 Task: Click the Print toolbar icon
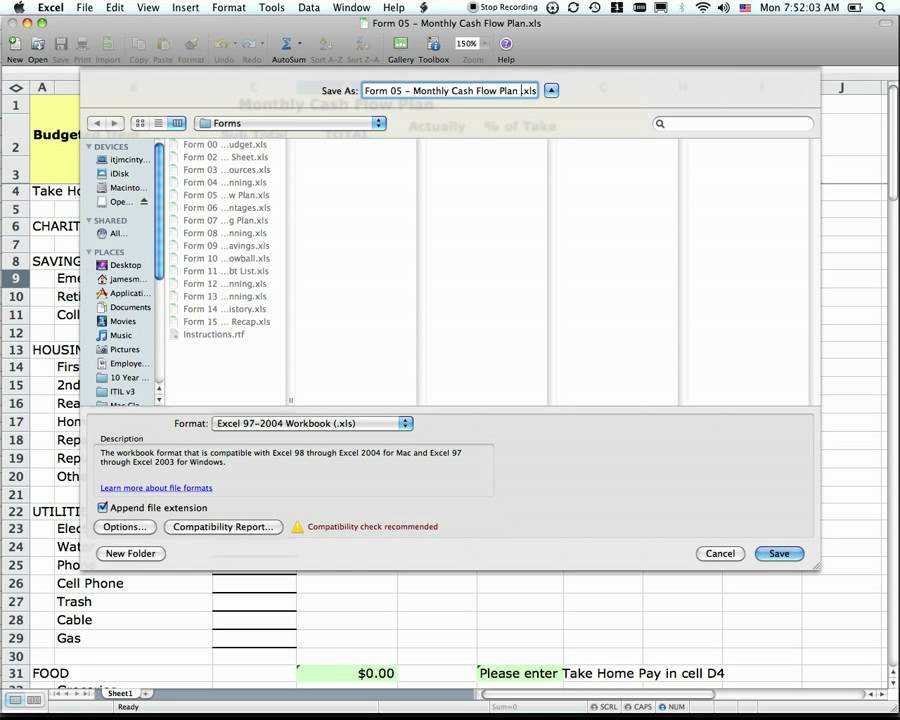point(83,44)
